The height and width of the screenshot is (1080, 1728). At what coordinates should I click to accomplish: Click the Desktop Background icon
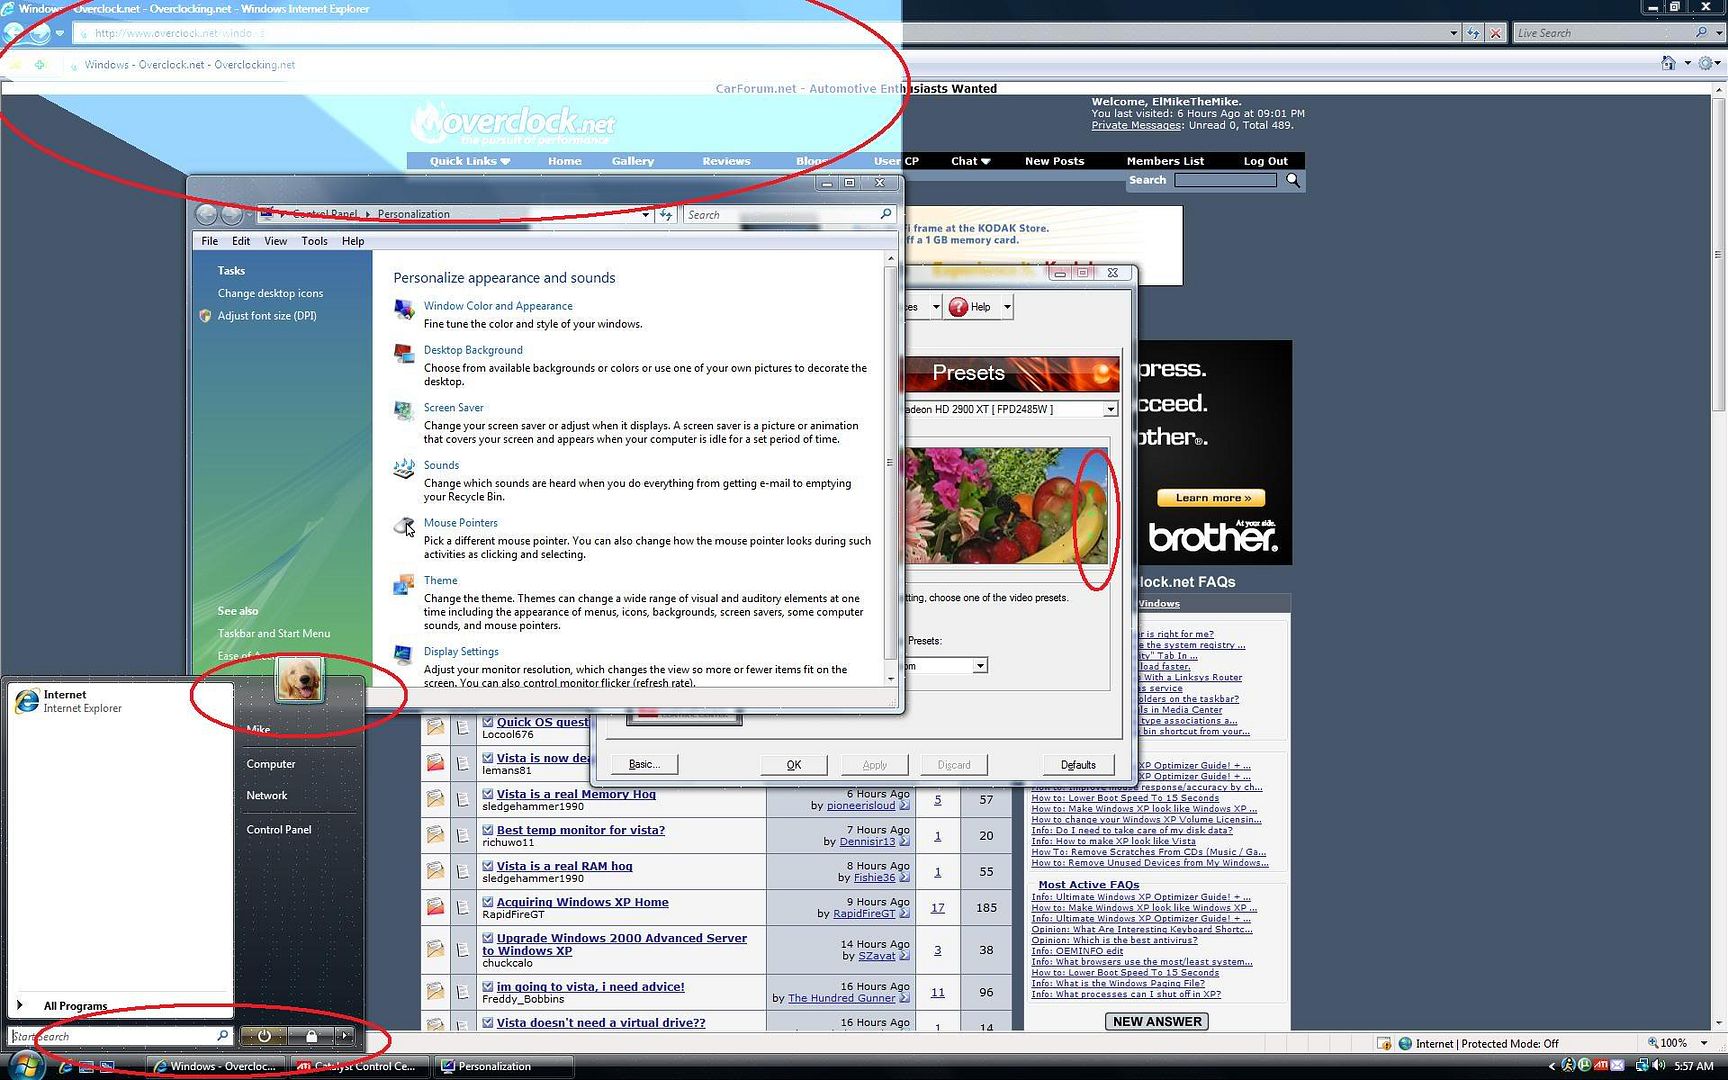[404, 355]
